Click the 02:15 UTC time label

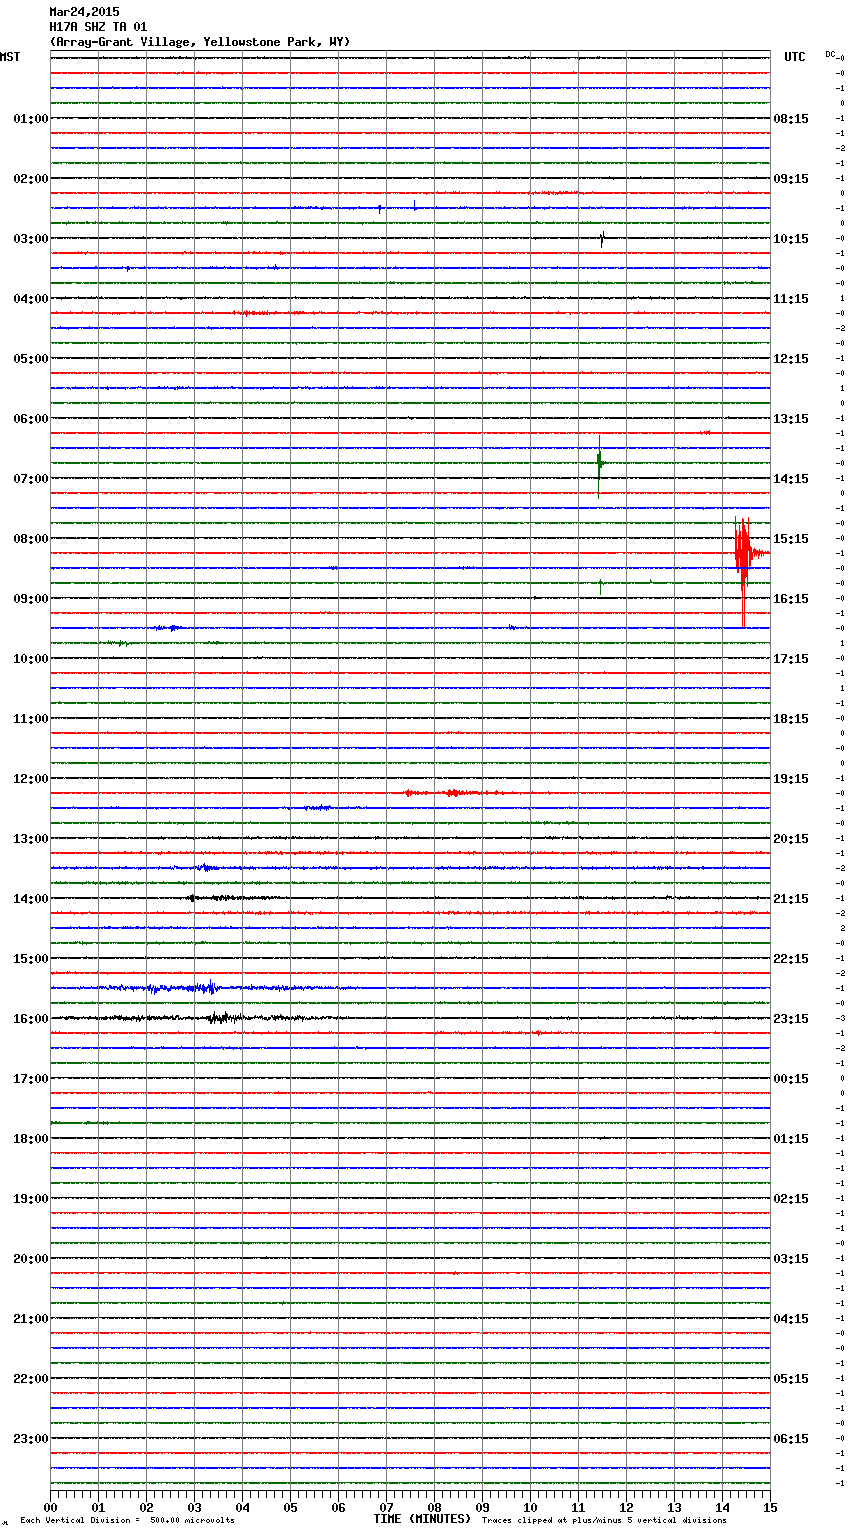pos(791,1199)
